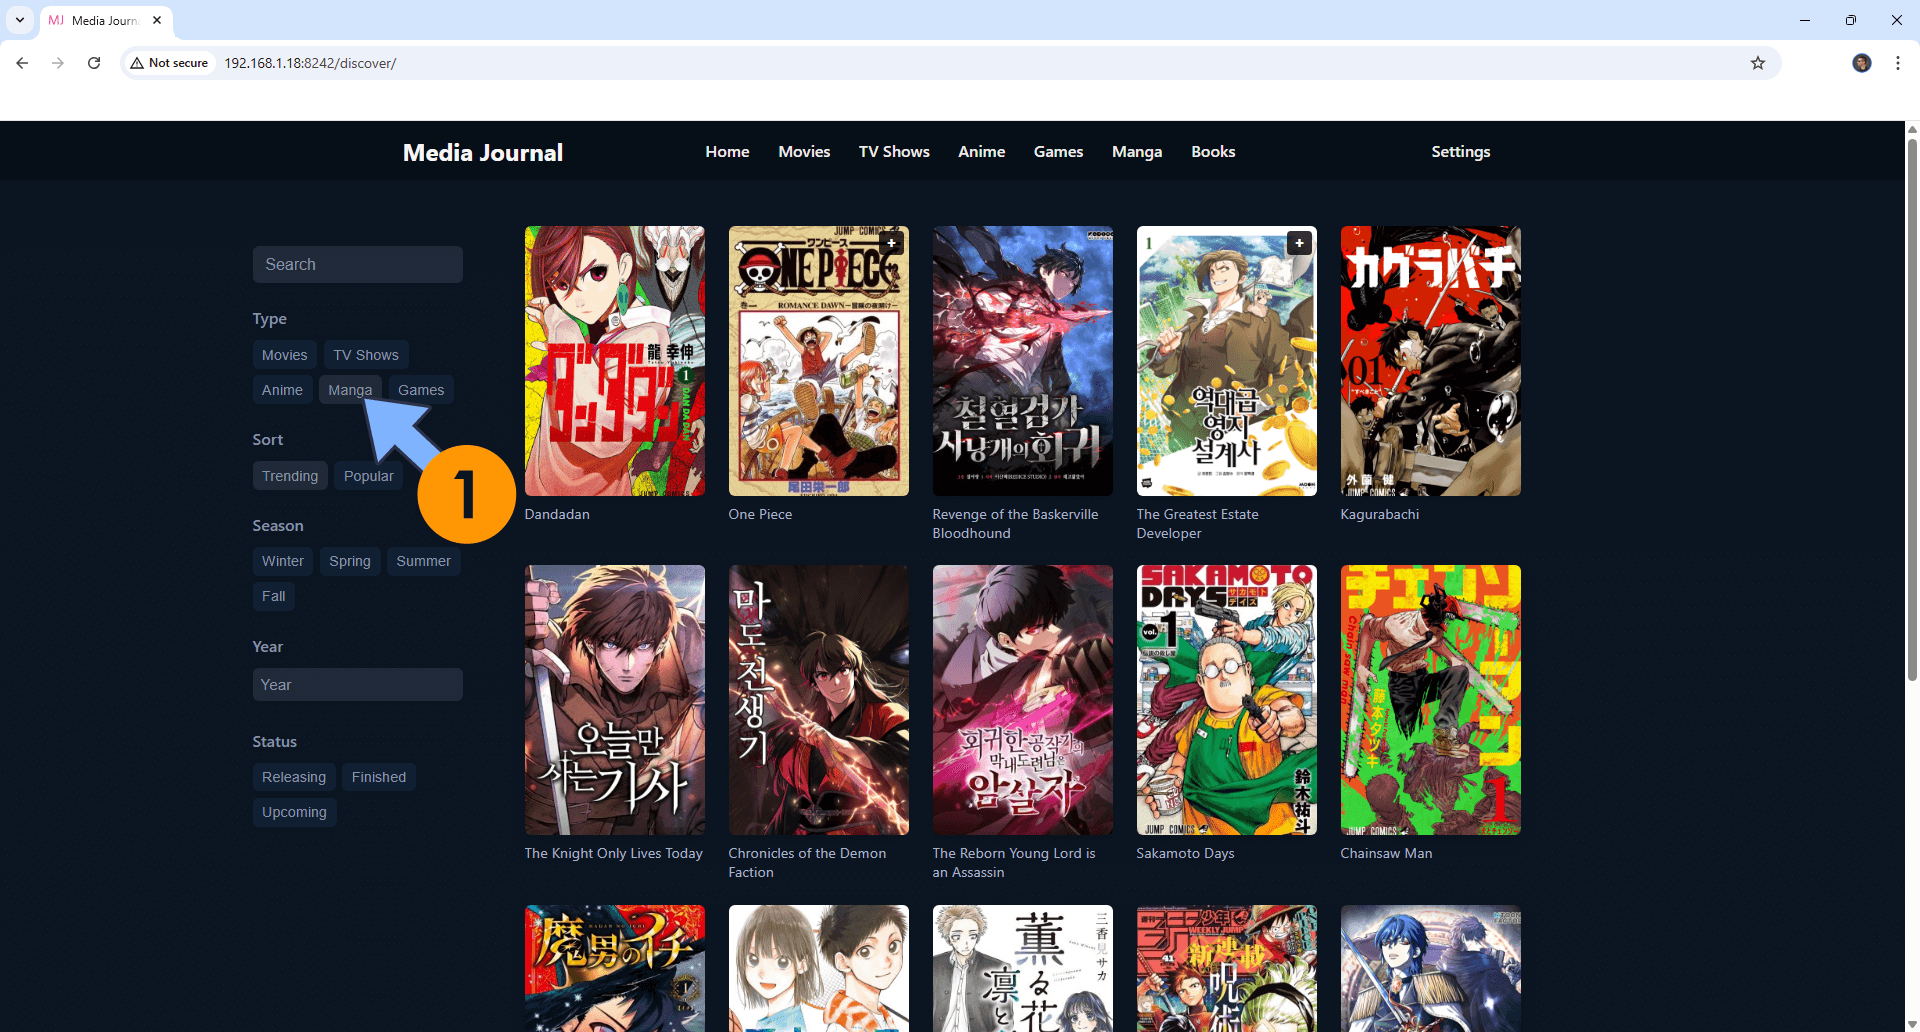Toggle the Releasing status filter

click(293, 777)
